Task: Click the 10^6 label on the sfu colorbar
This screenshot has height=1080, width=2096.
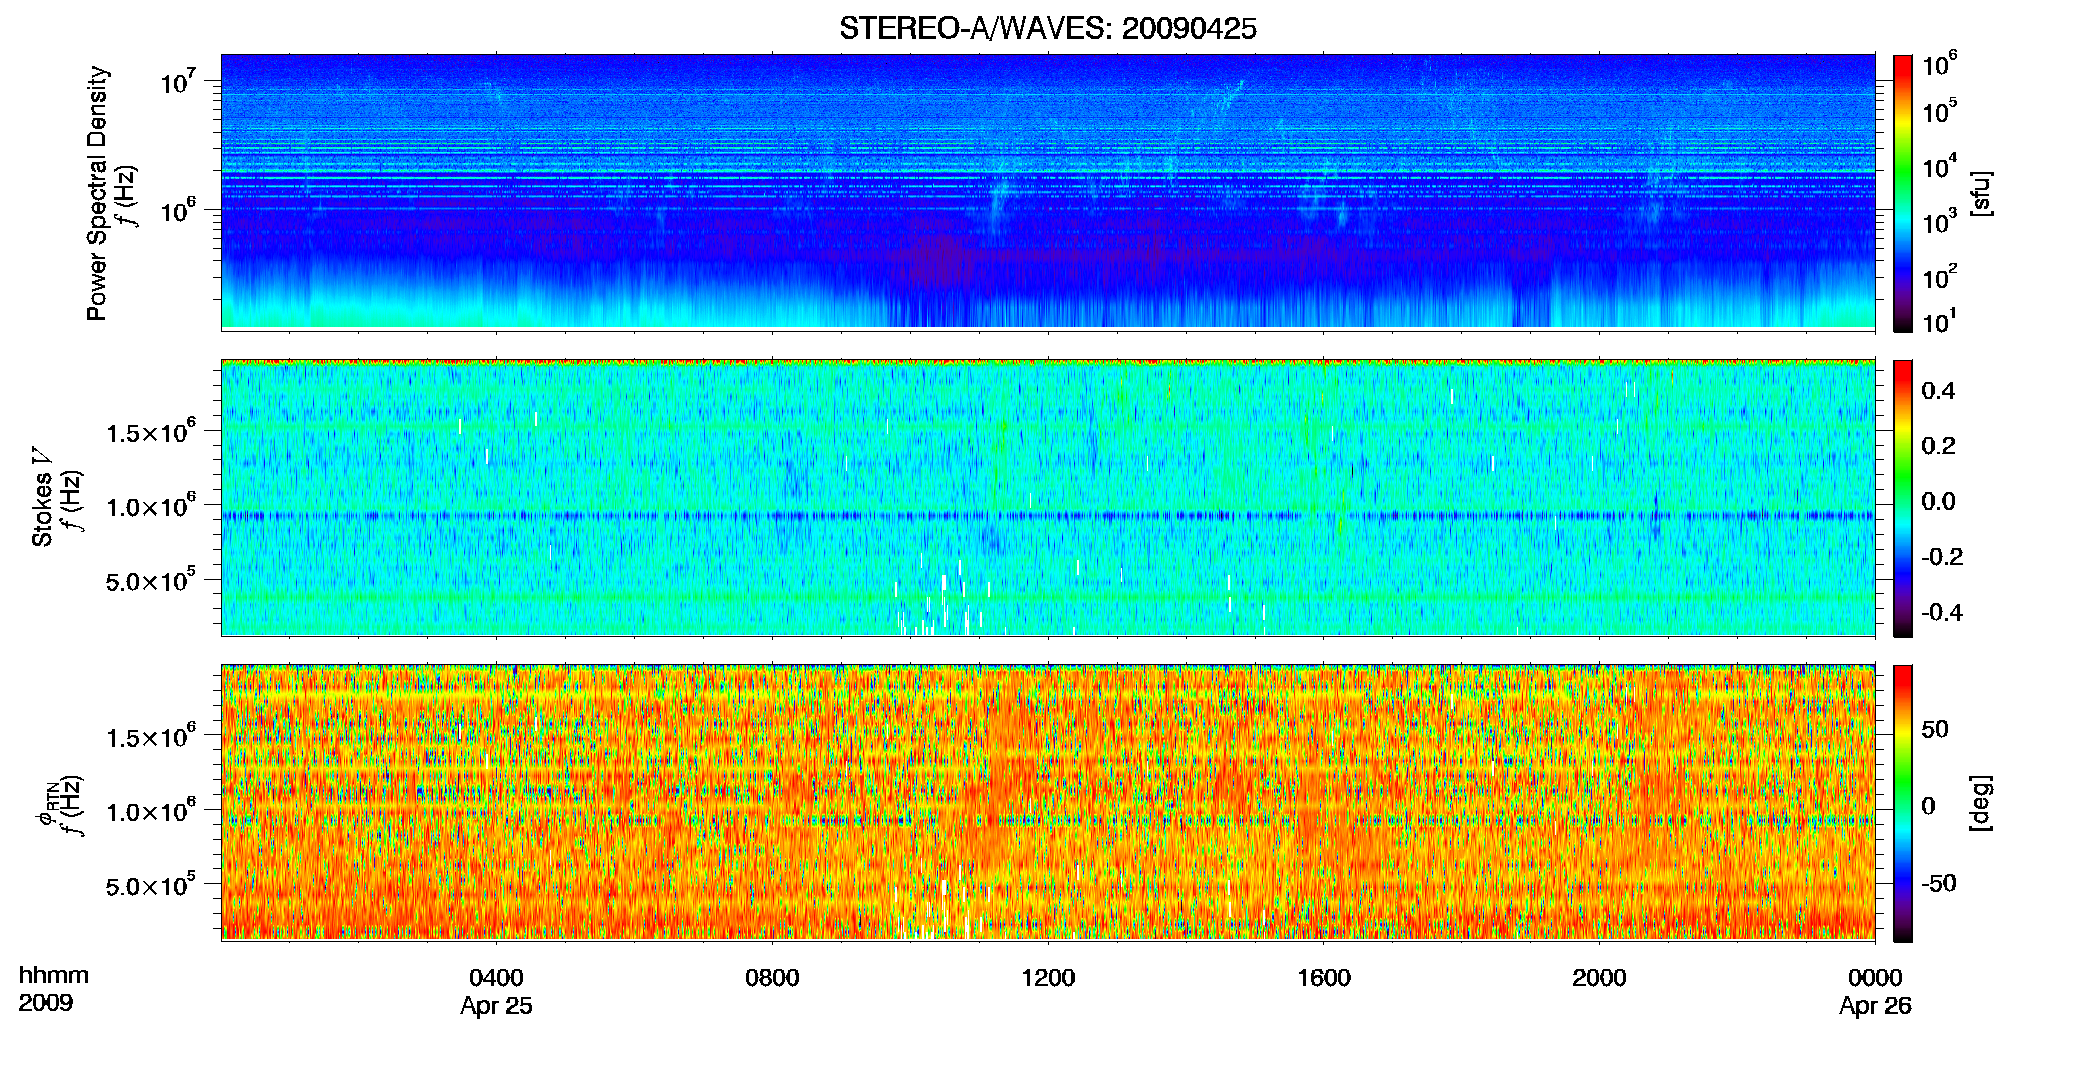Action: [1940, 65]
